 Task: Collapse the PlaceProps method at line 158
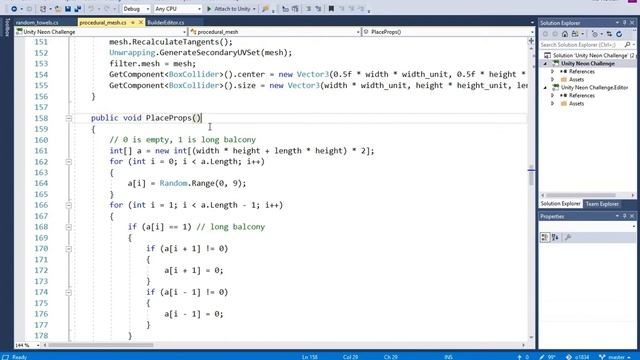[69, 118]
